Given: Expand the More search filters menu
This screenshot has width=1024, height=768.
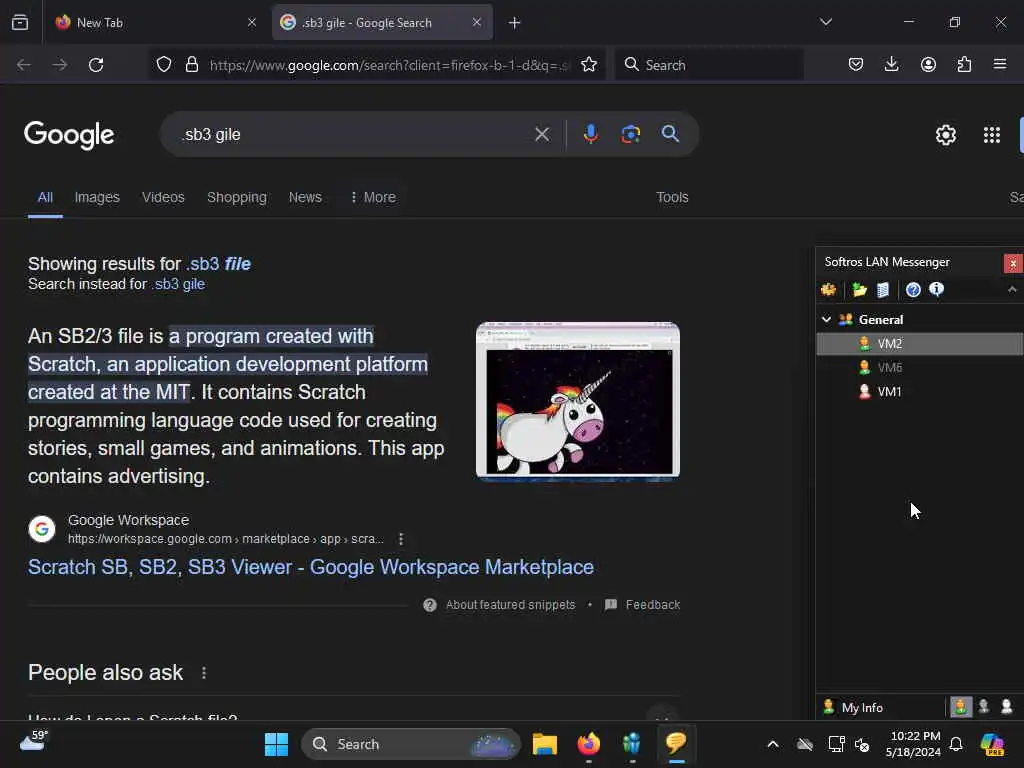Looking at the screenshot, I should pyautogui.click(x=373, y=197).
